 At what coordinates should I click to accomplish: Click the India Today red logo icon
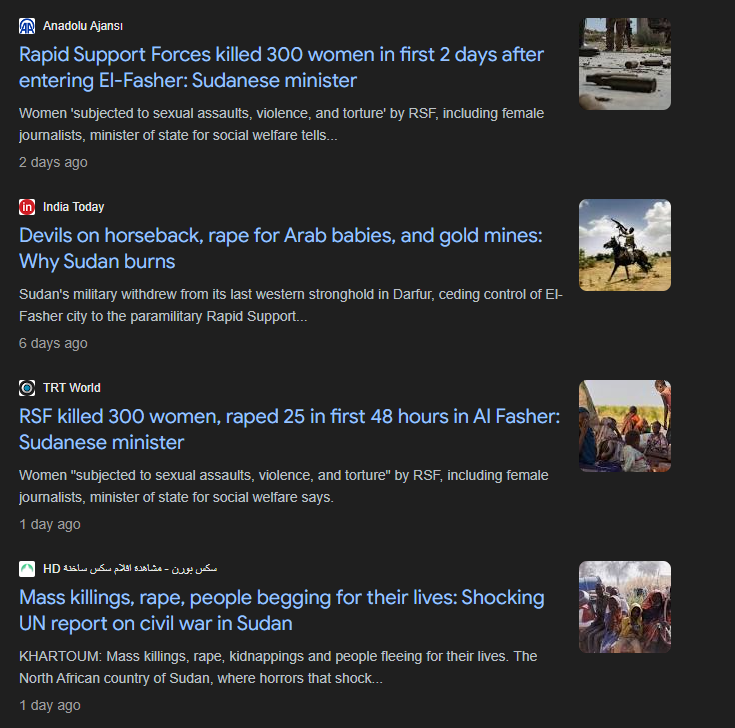pyautogui.click(x=27, y=207)
